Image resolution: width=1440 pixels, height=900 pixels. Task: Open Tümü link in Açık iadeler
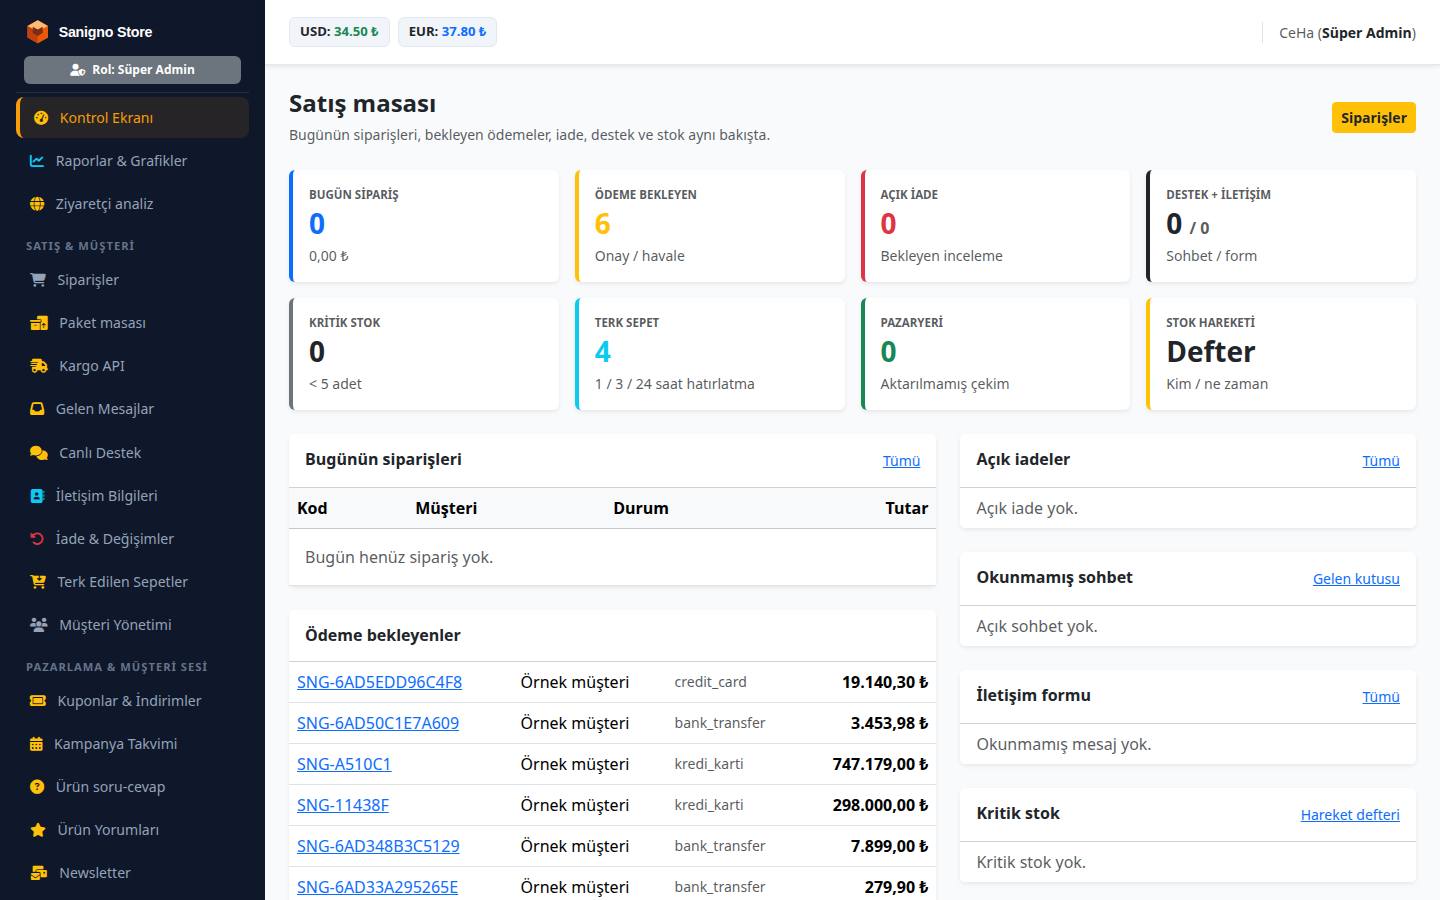1381,461
